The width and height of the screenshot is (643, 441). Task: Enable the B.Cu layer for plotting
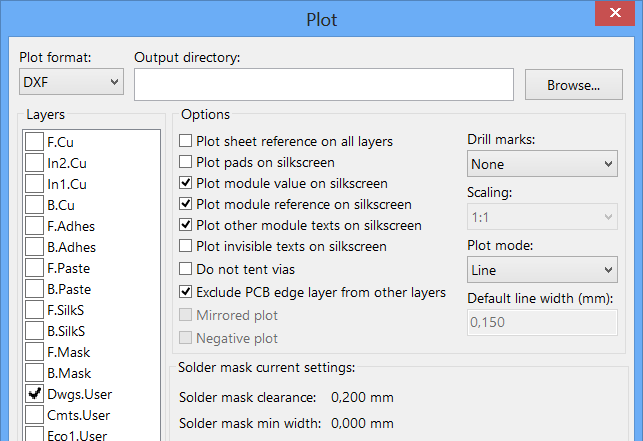(x=34, y=205)
